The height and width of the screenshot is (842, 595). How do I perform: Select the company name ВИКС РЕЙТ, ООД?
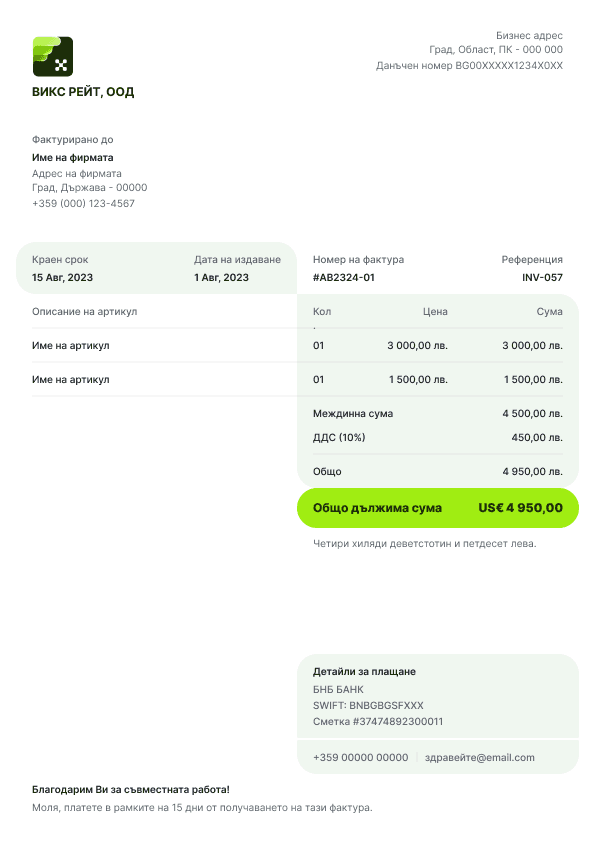(83, 92)
